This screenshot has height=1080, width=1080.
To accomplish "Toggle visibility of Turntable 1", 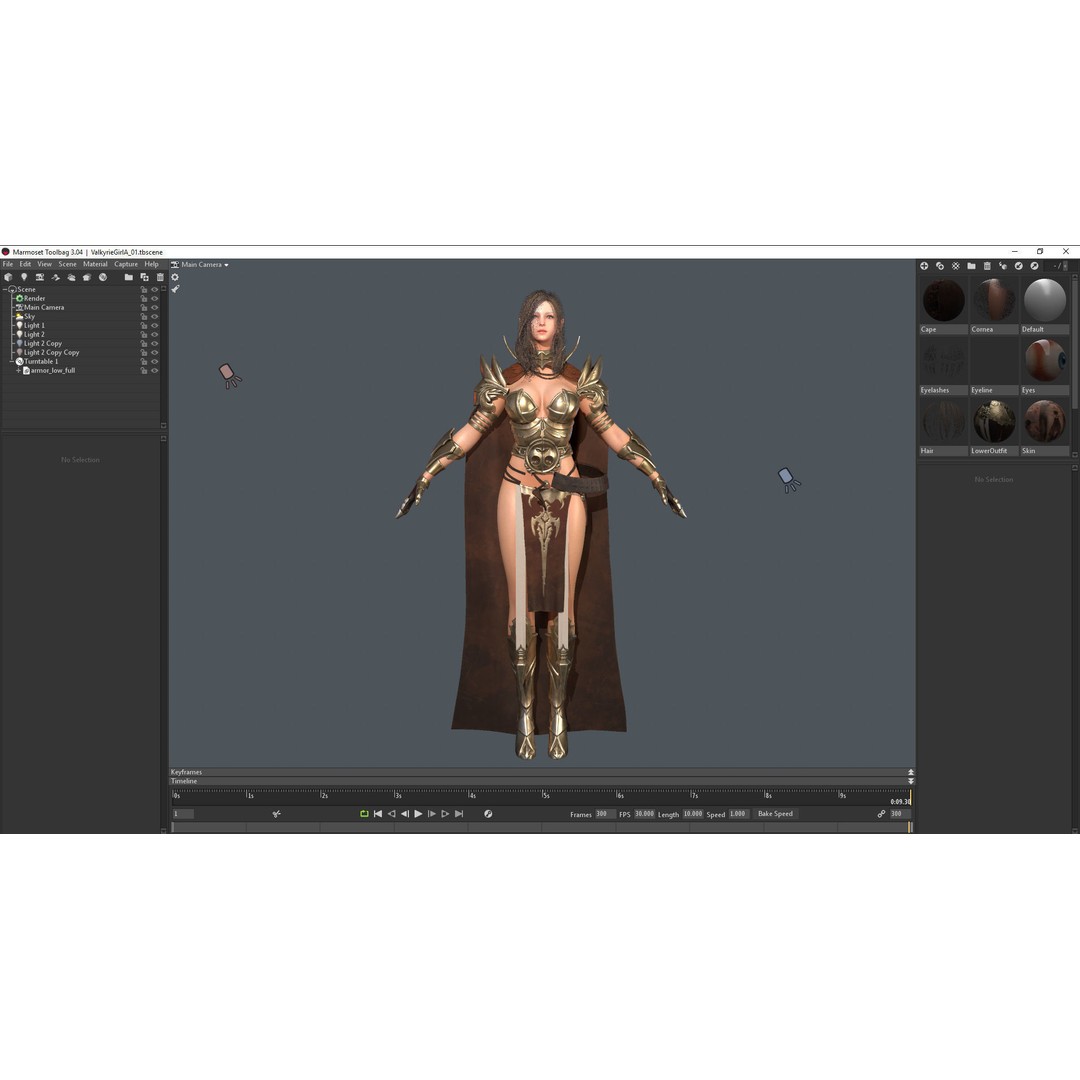I will 154,362.
